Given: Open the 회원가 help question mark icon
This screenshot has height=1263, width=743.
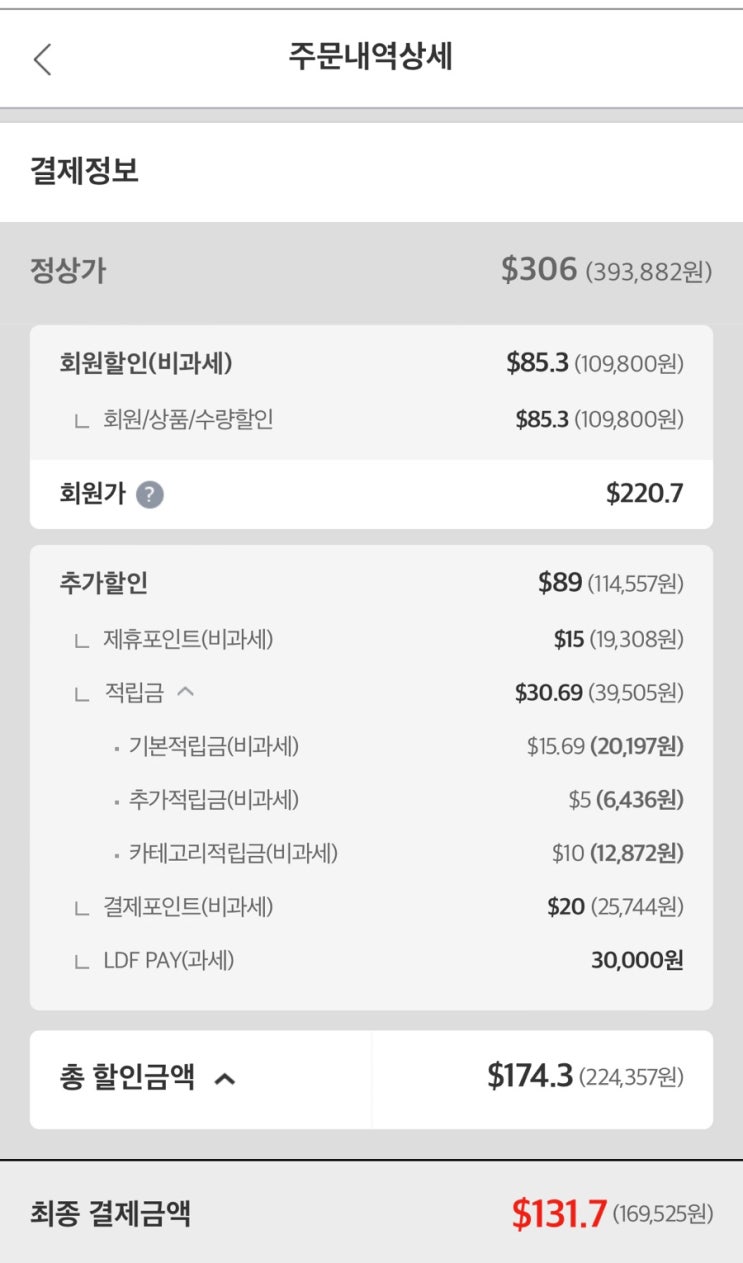Looking at the screenshot, I should [x=150, y=494].
